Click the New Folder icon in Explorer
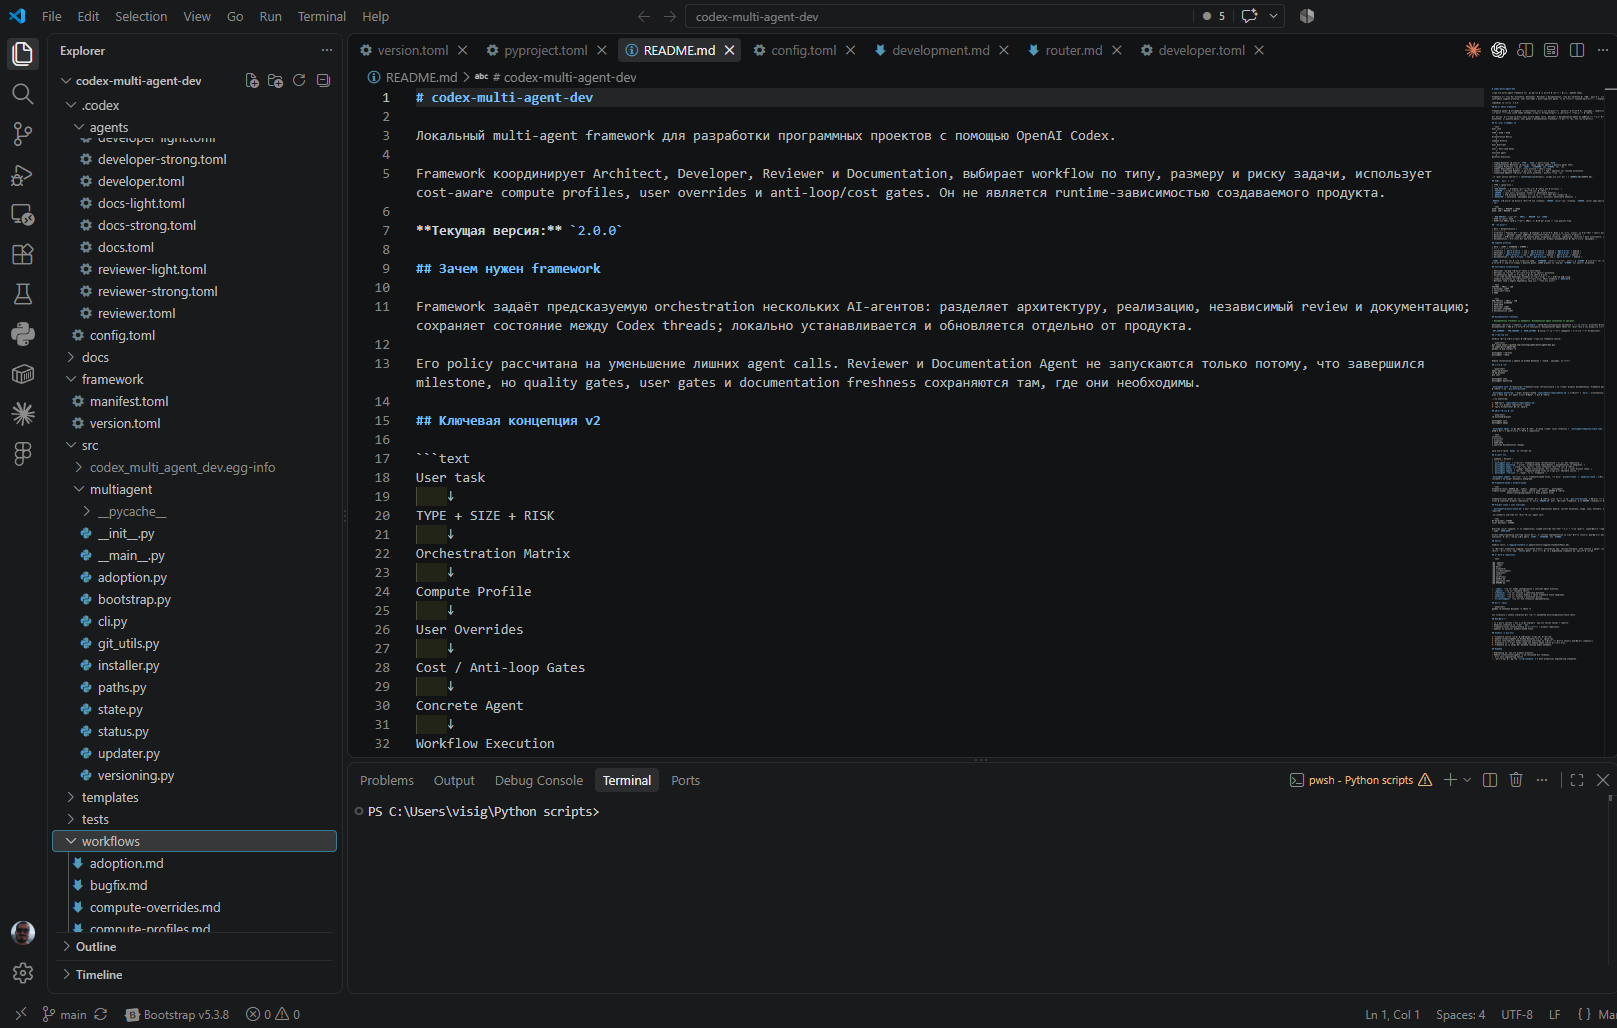 (x=275, y=81)
